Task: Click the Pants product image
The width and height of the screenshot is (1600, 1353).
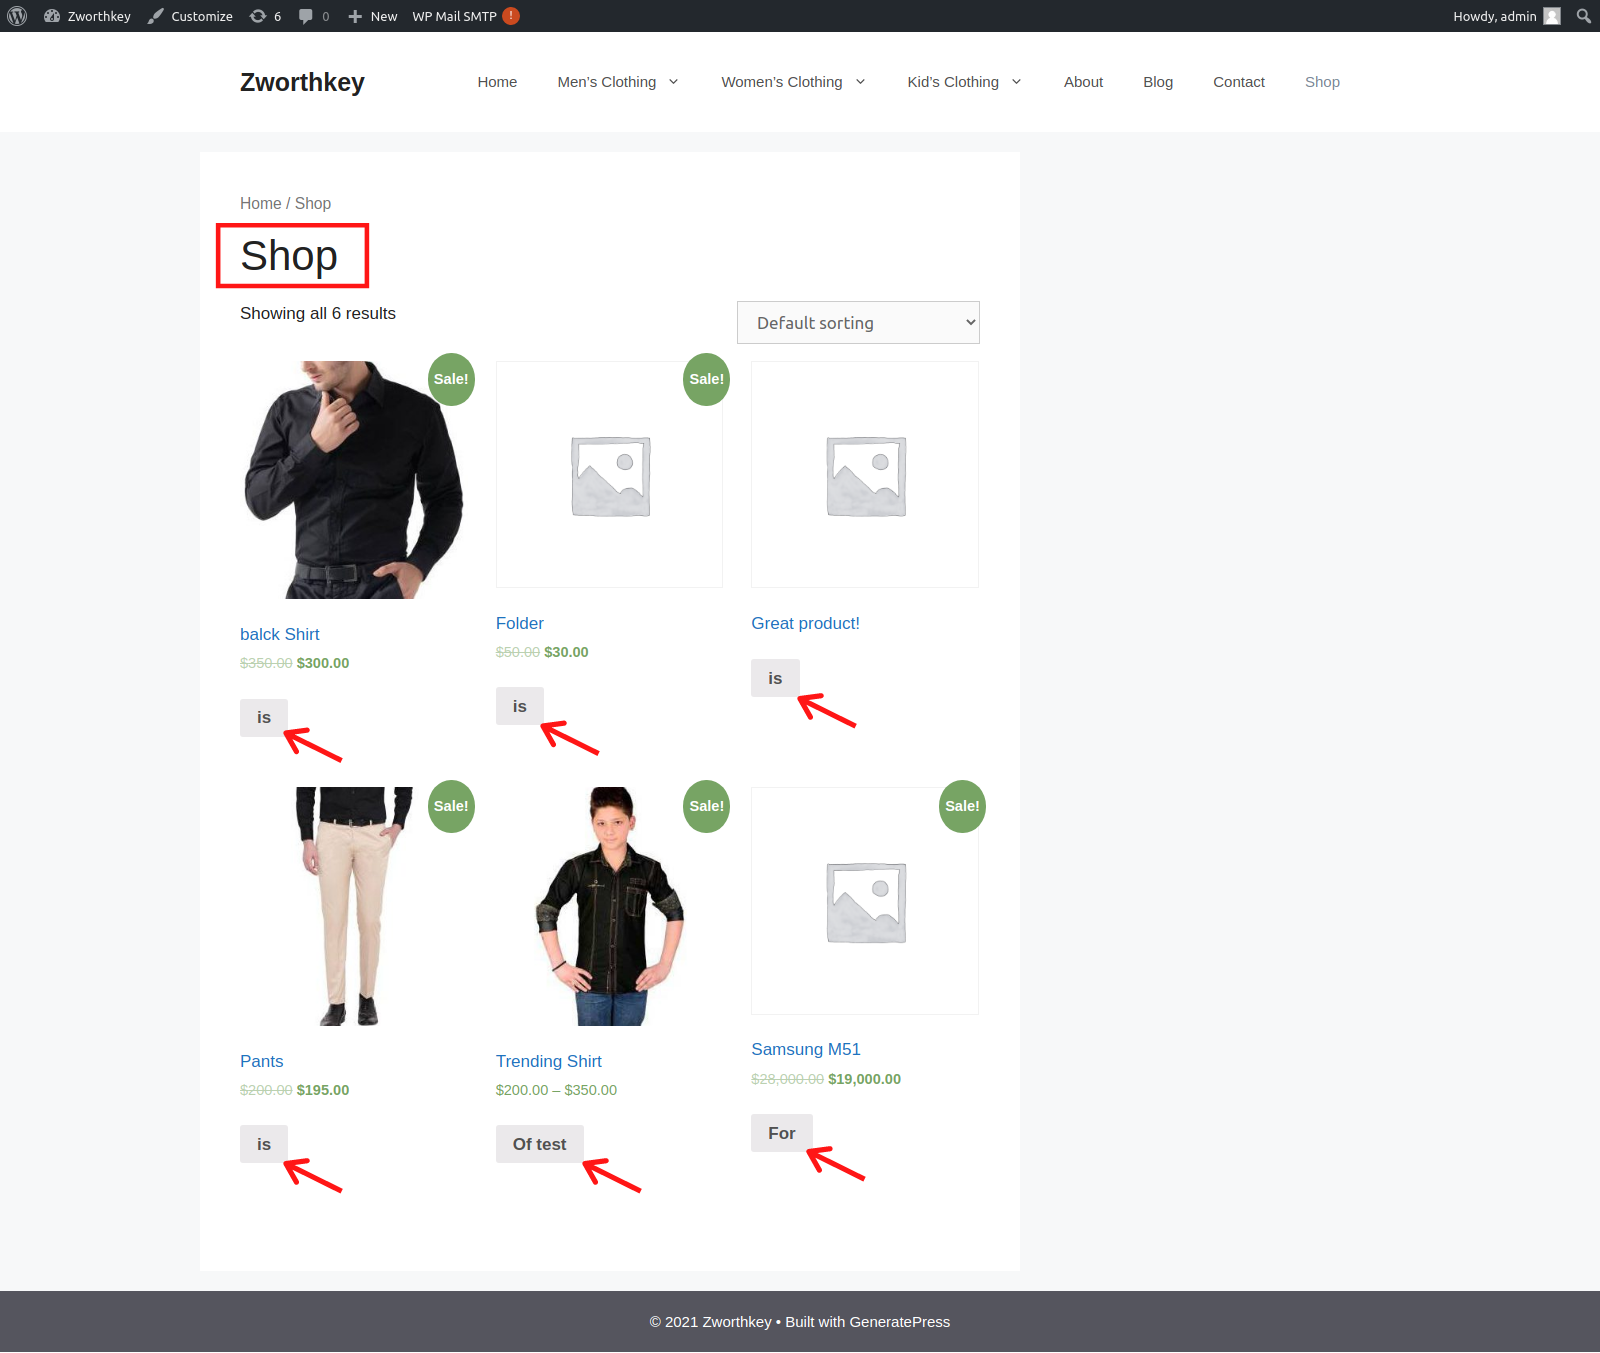Action: coord(354,906)
